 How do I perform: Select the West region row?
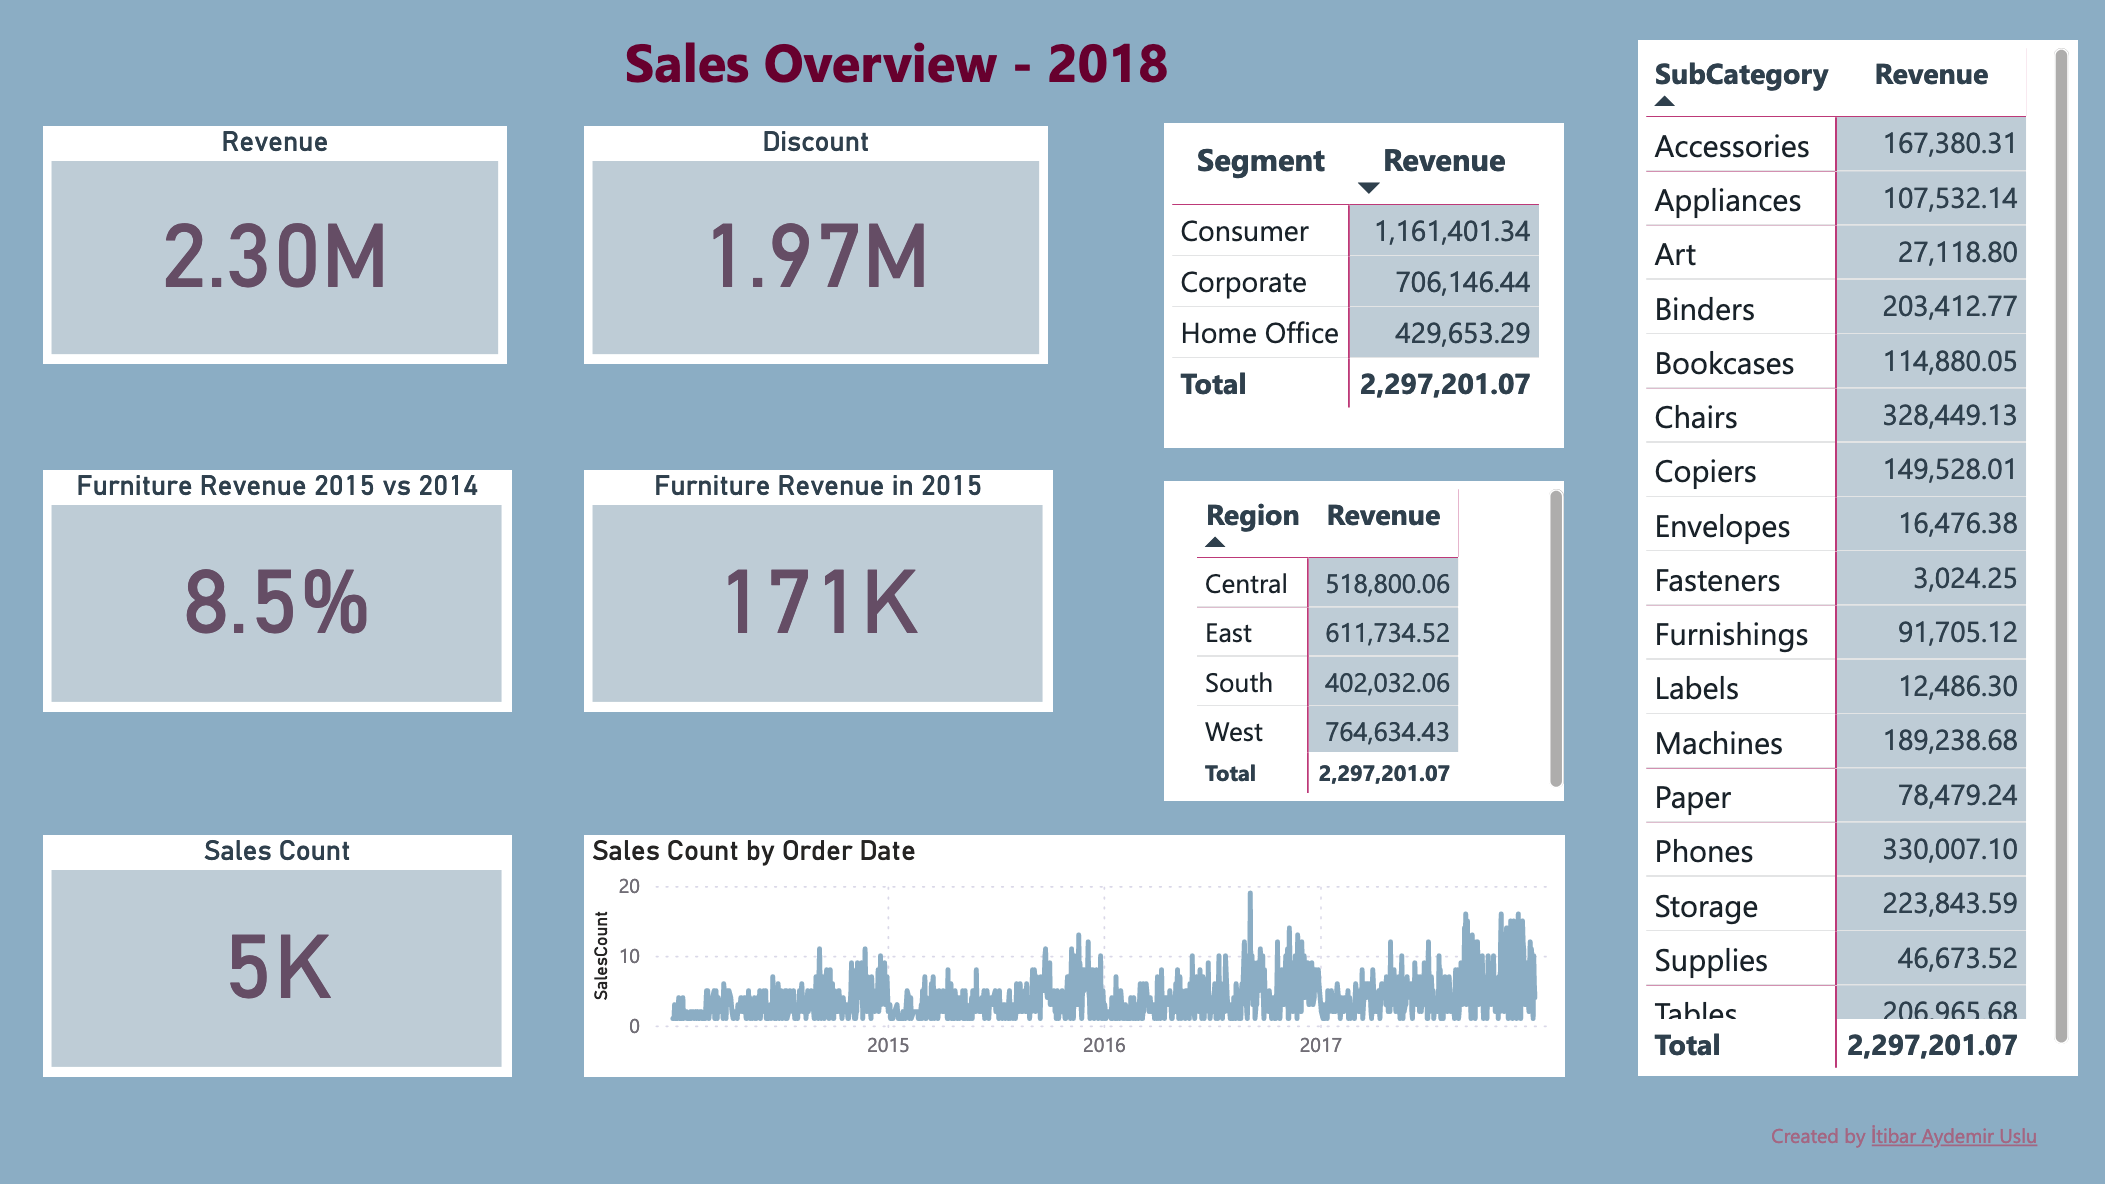[1234, 733]
